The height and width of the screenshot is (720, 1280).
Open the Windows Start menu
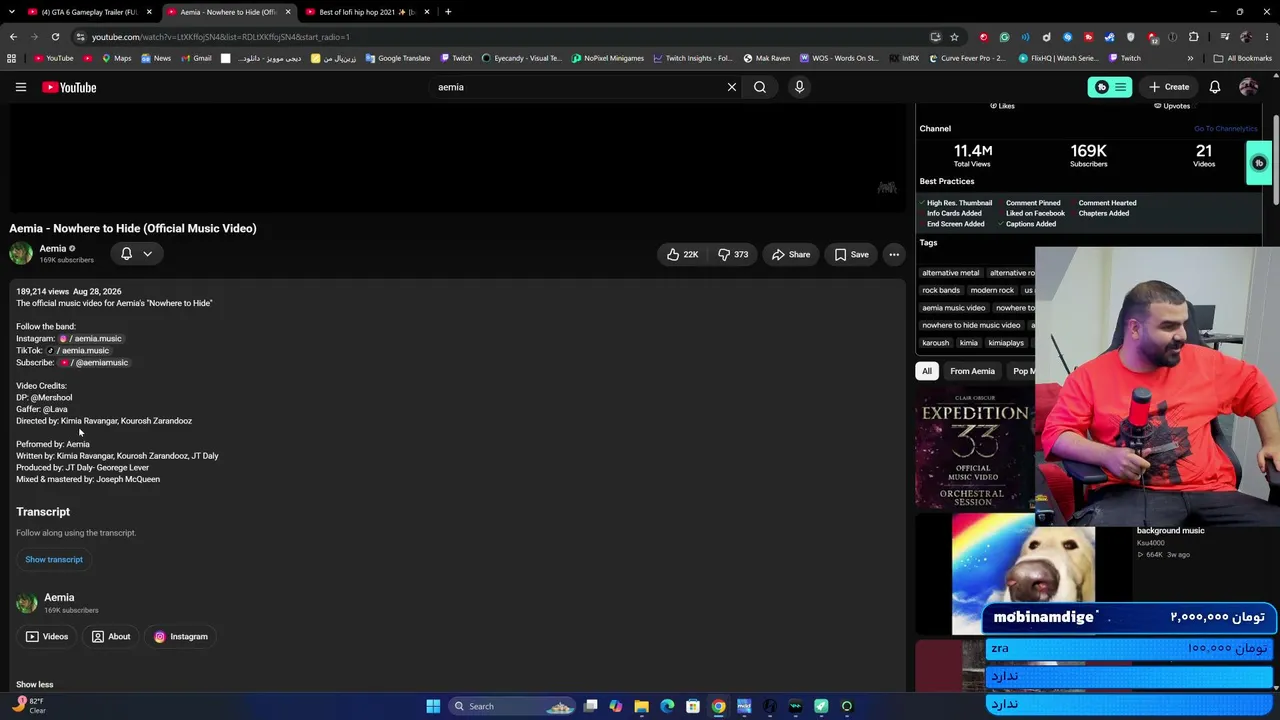[433, 706]
